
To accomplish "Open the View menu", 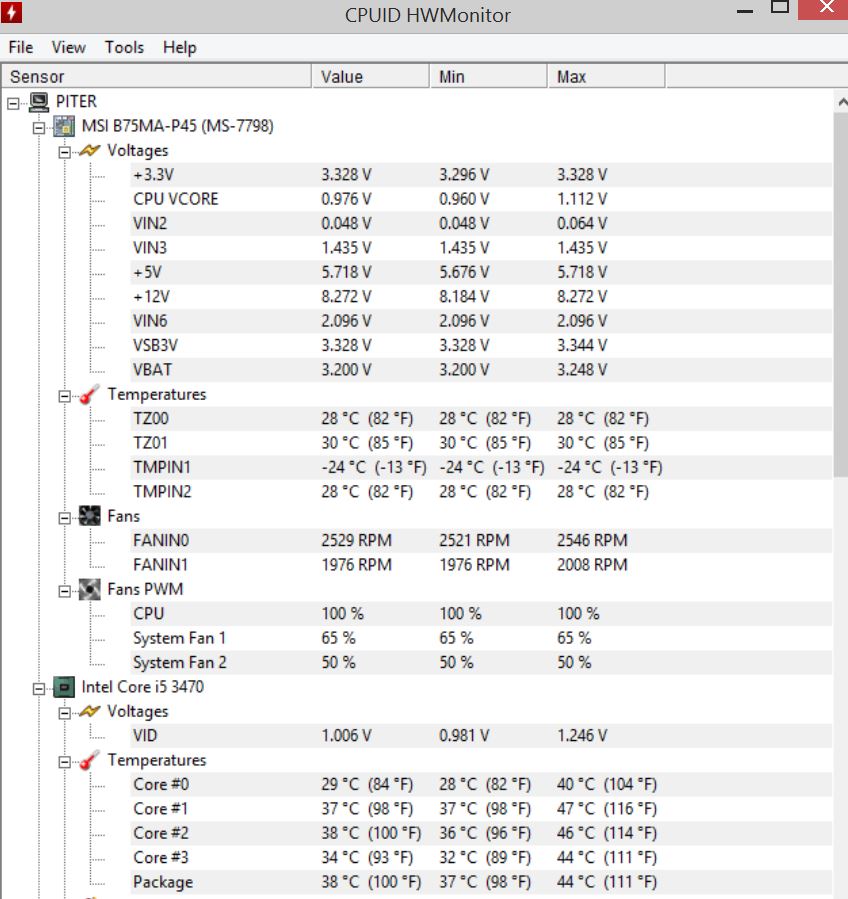I will [68, 47].
